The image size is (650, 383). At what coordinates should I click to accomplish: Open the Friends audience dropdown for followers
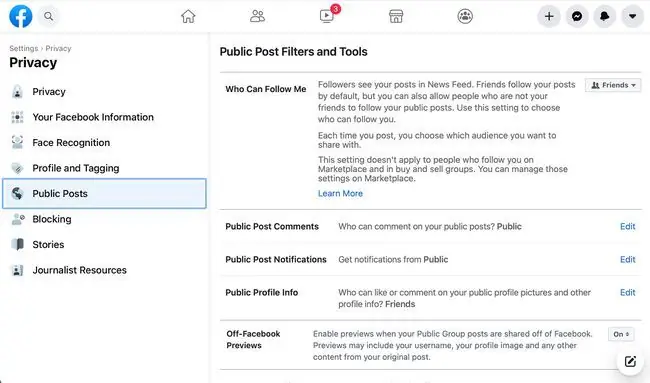[613, 85]
